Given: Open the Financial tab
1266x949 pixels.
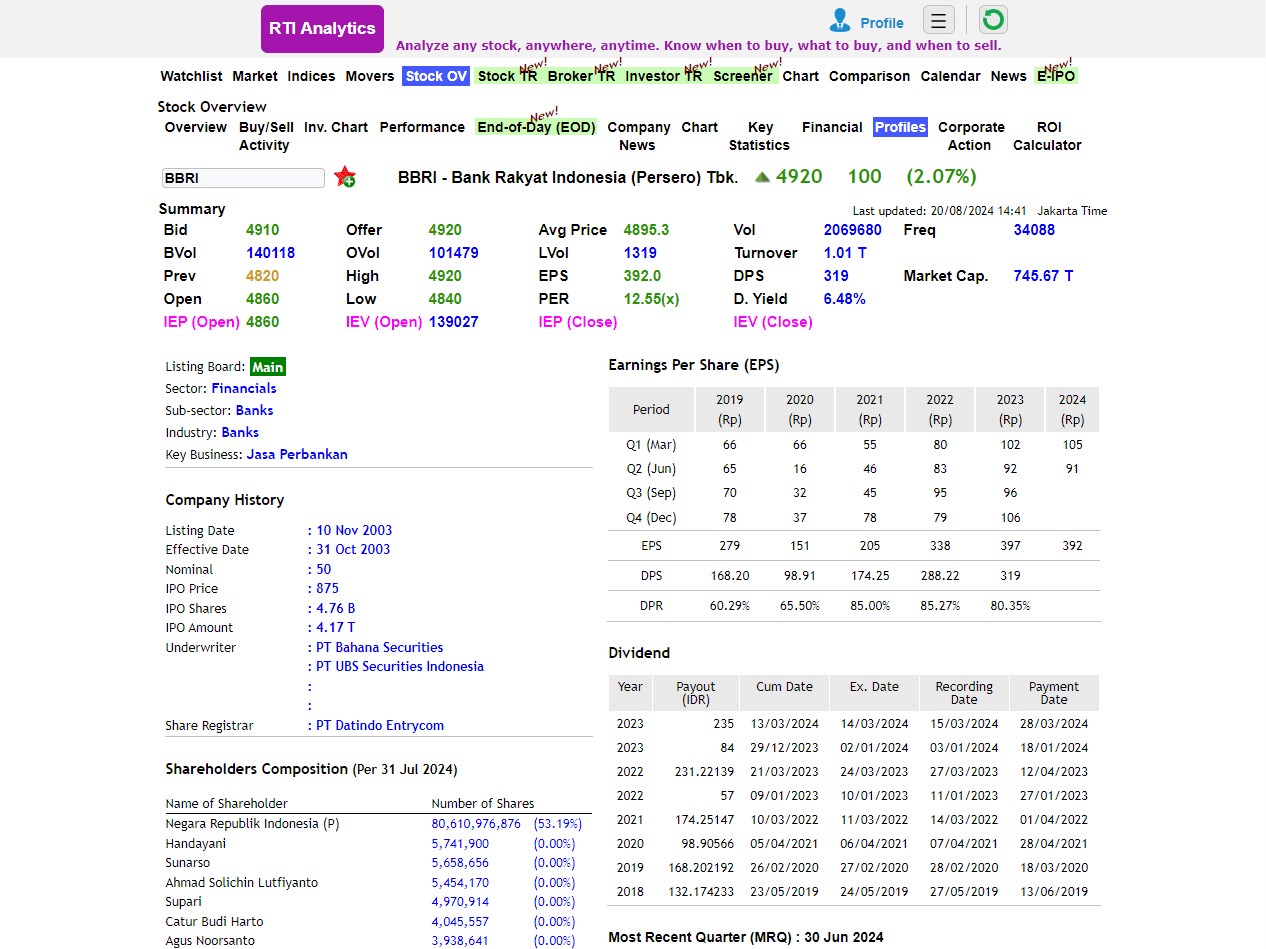Looking at the screenshot, I should coord(832,127).
